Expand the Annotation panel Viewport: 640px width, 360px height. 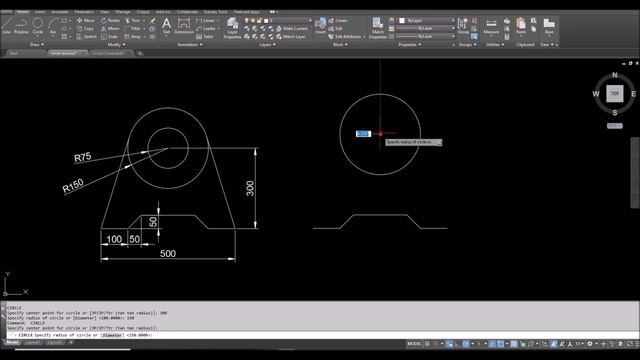pos(190,44)
